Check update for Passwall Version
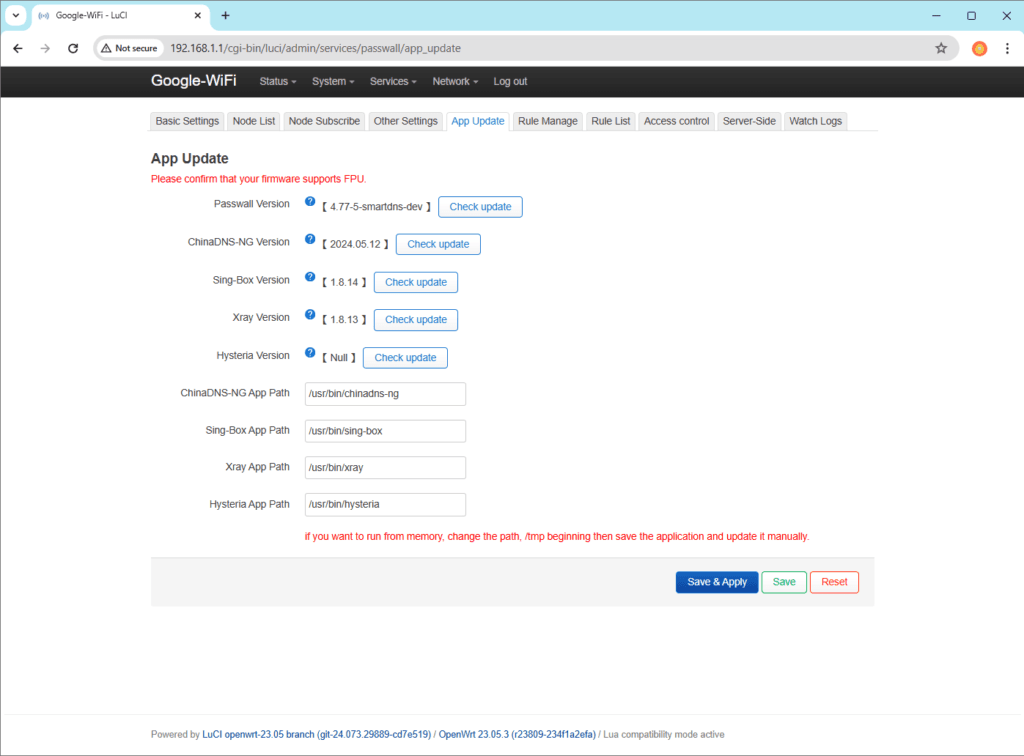1024x756 pixels. click(480, 207)
